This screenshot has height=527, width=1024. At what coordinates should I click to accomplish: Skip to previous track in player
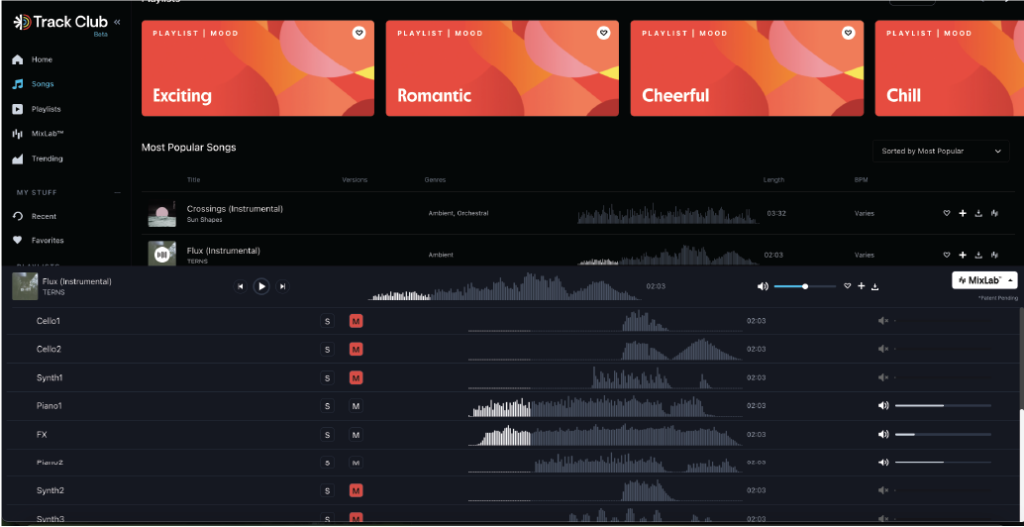pos(240,286)
